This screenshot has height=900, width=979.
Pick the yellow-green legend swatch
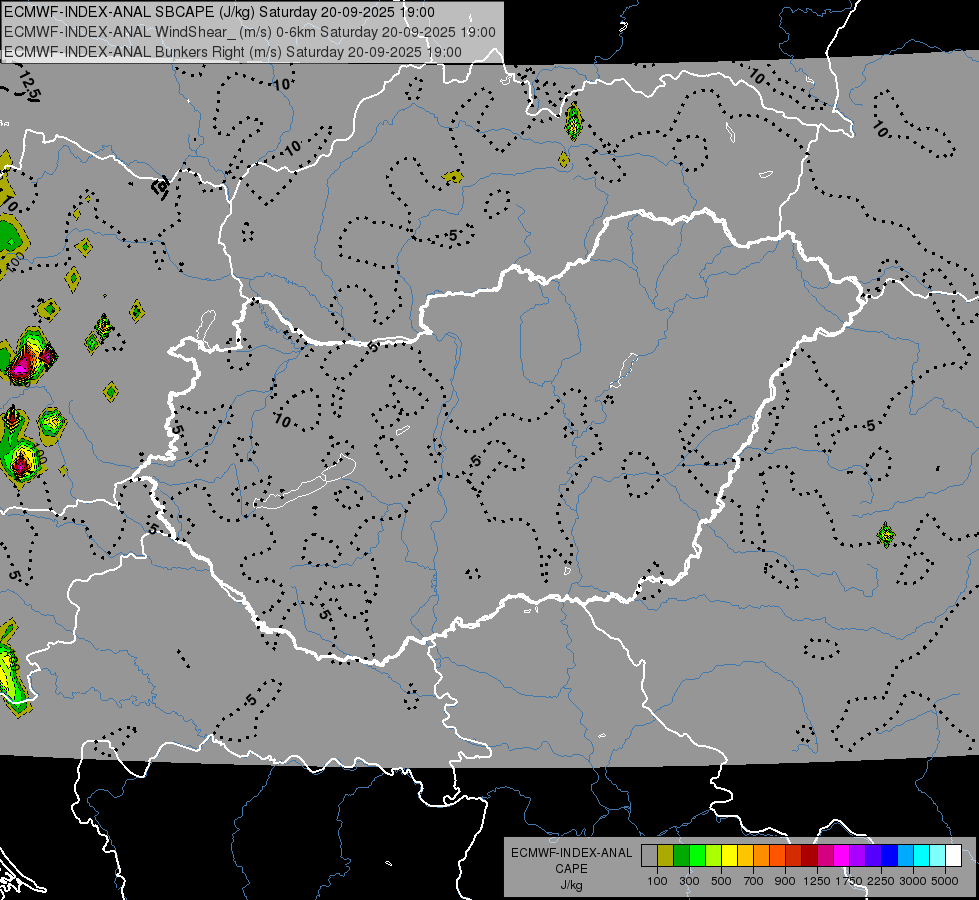(714, 856)
